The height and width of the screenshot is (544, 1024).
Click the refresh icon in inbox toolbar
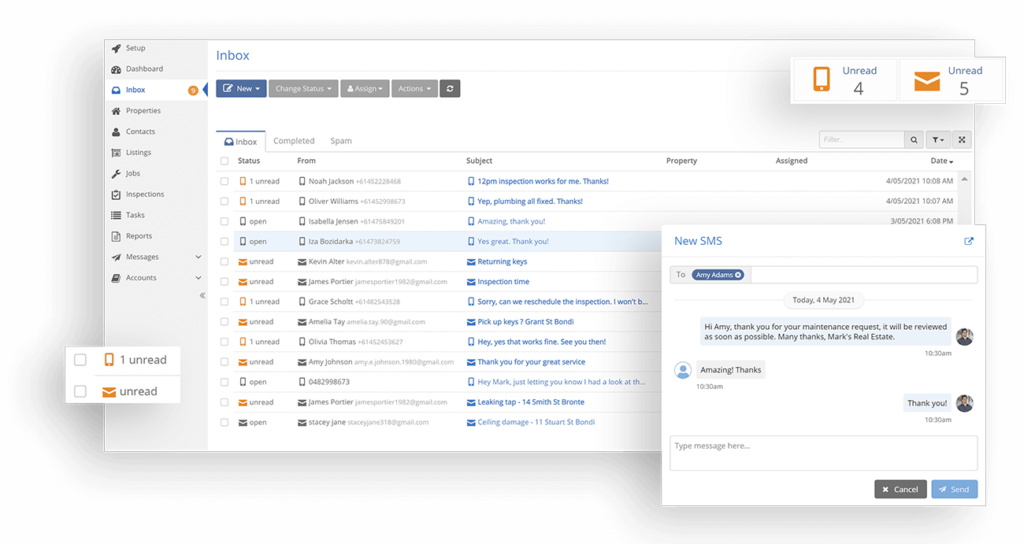click(x=450, y=89)
